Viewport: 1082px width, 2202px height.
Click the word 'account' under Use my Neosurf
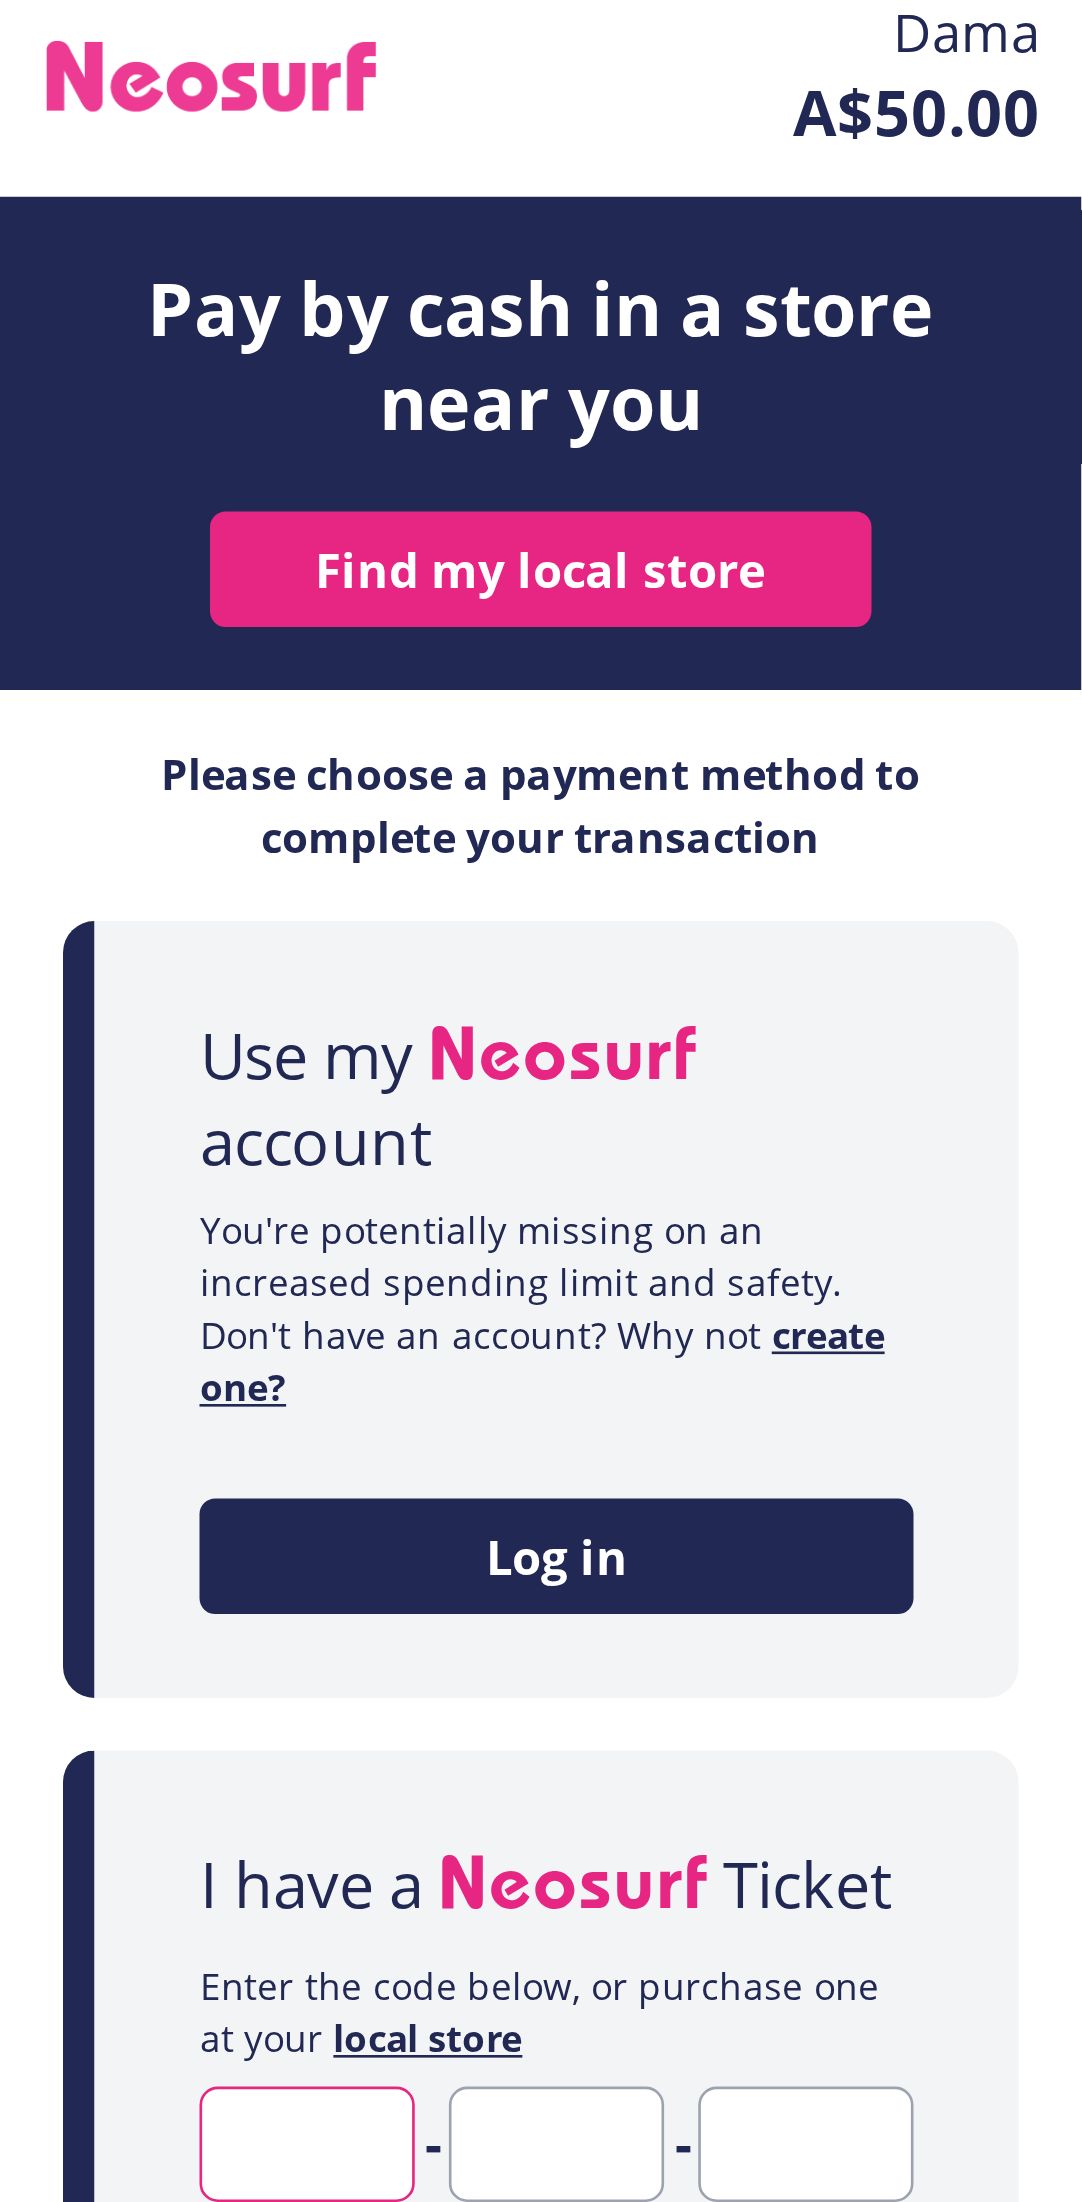(x=316, y=1144)
